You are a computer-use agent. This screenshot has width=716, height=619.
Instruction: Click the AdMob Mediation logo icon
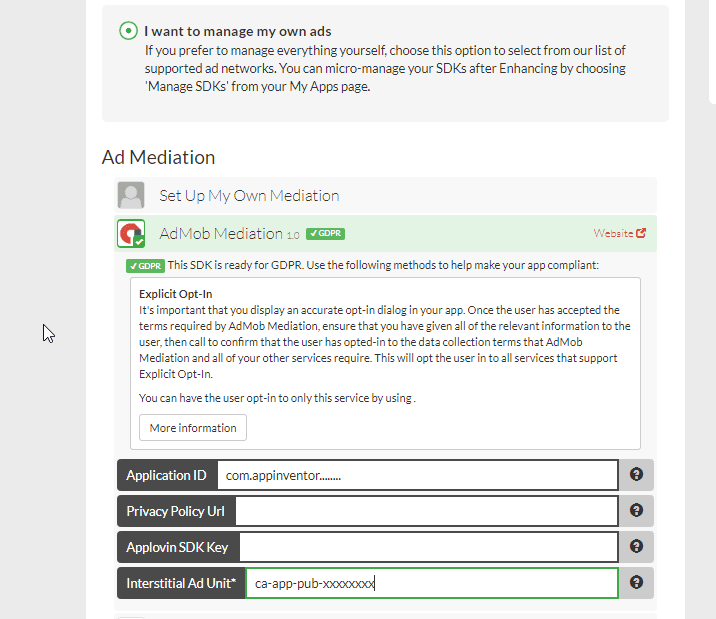click(x=131, y=233)
